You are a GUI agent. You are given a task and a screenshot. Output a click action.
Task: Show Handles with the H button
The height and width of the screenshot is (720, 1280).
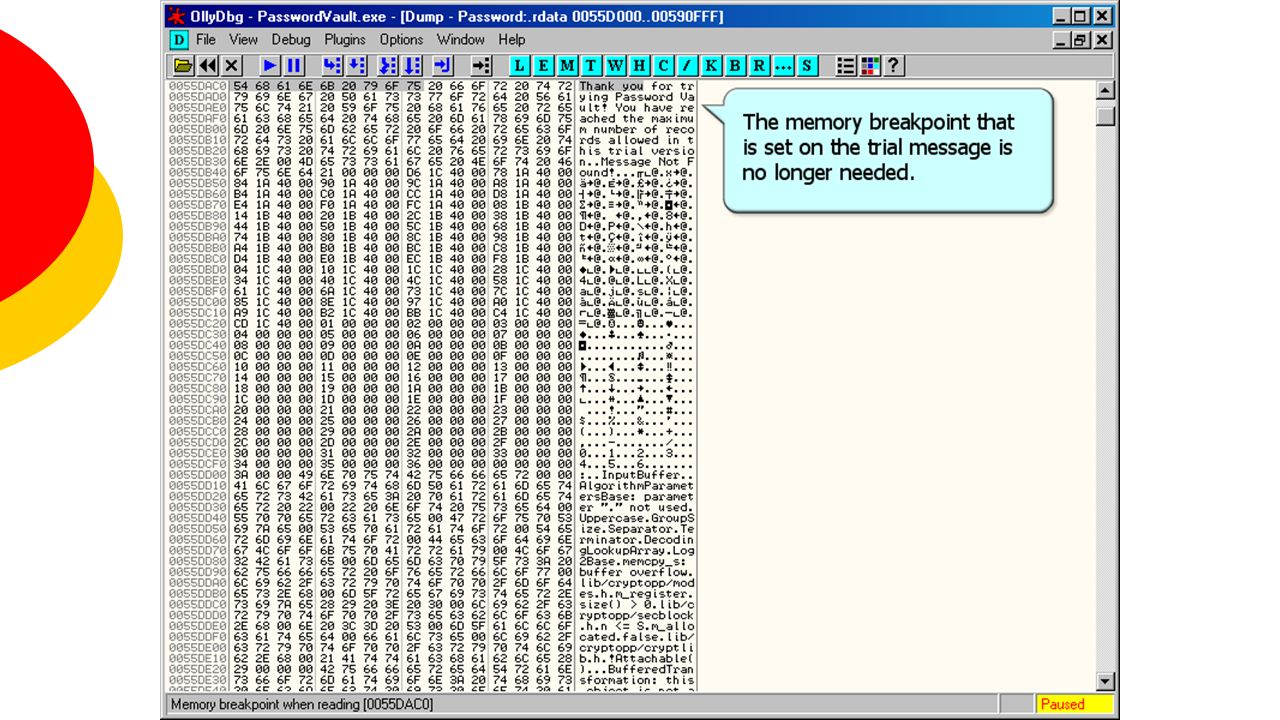639,66
